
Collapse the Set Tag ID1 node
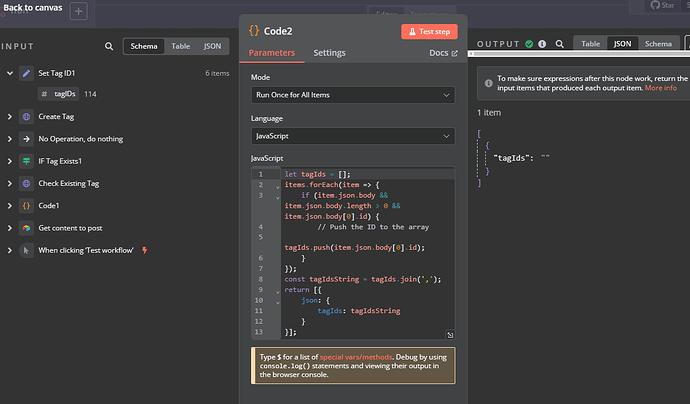point(10,73)
